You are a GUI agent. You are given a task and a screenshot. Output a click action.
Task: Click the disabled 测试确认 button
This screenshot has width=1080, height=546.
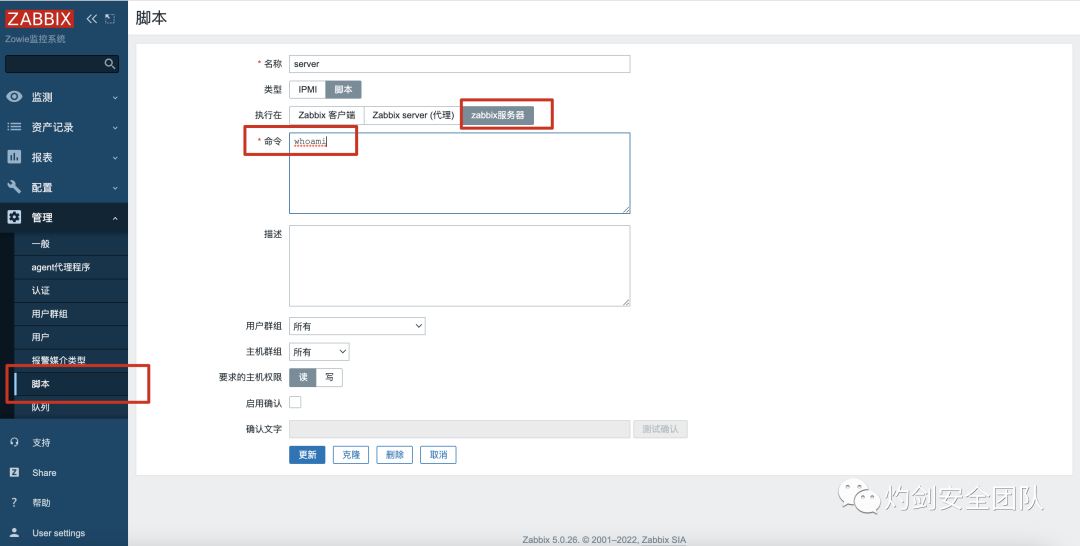pos(661,429)
